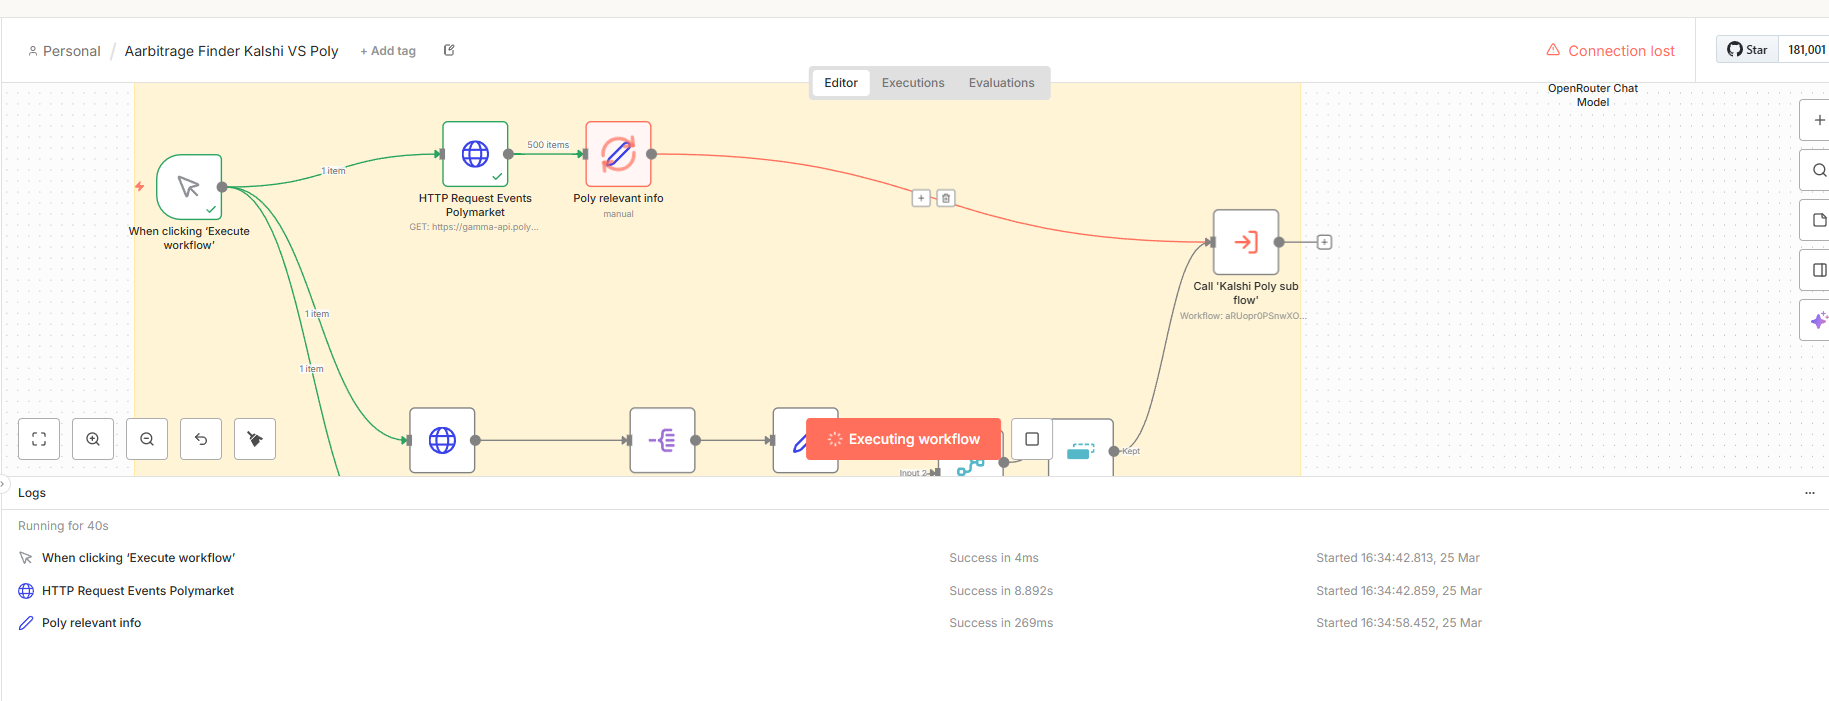
Task: Click 'Started 16:34:58.452, 25 Mar' timestamp
Action: click(1399, 623)
